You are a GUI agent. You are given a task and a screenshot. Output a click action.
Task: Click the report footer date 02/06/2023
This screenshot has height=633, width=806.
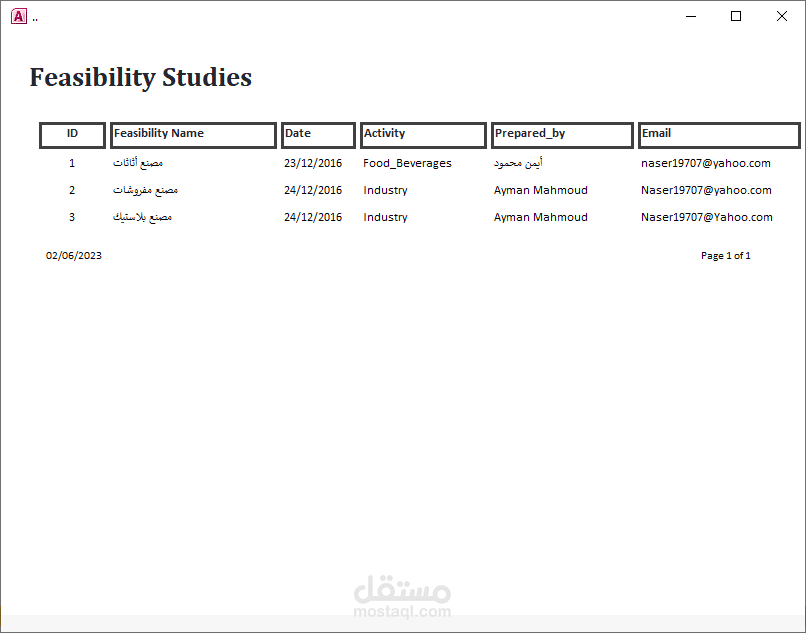point(74,256)
